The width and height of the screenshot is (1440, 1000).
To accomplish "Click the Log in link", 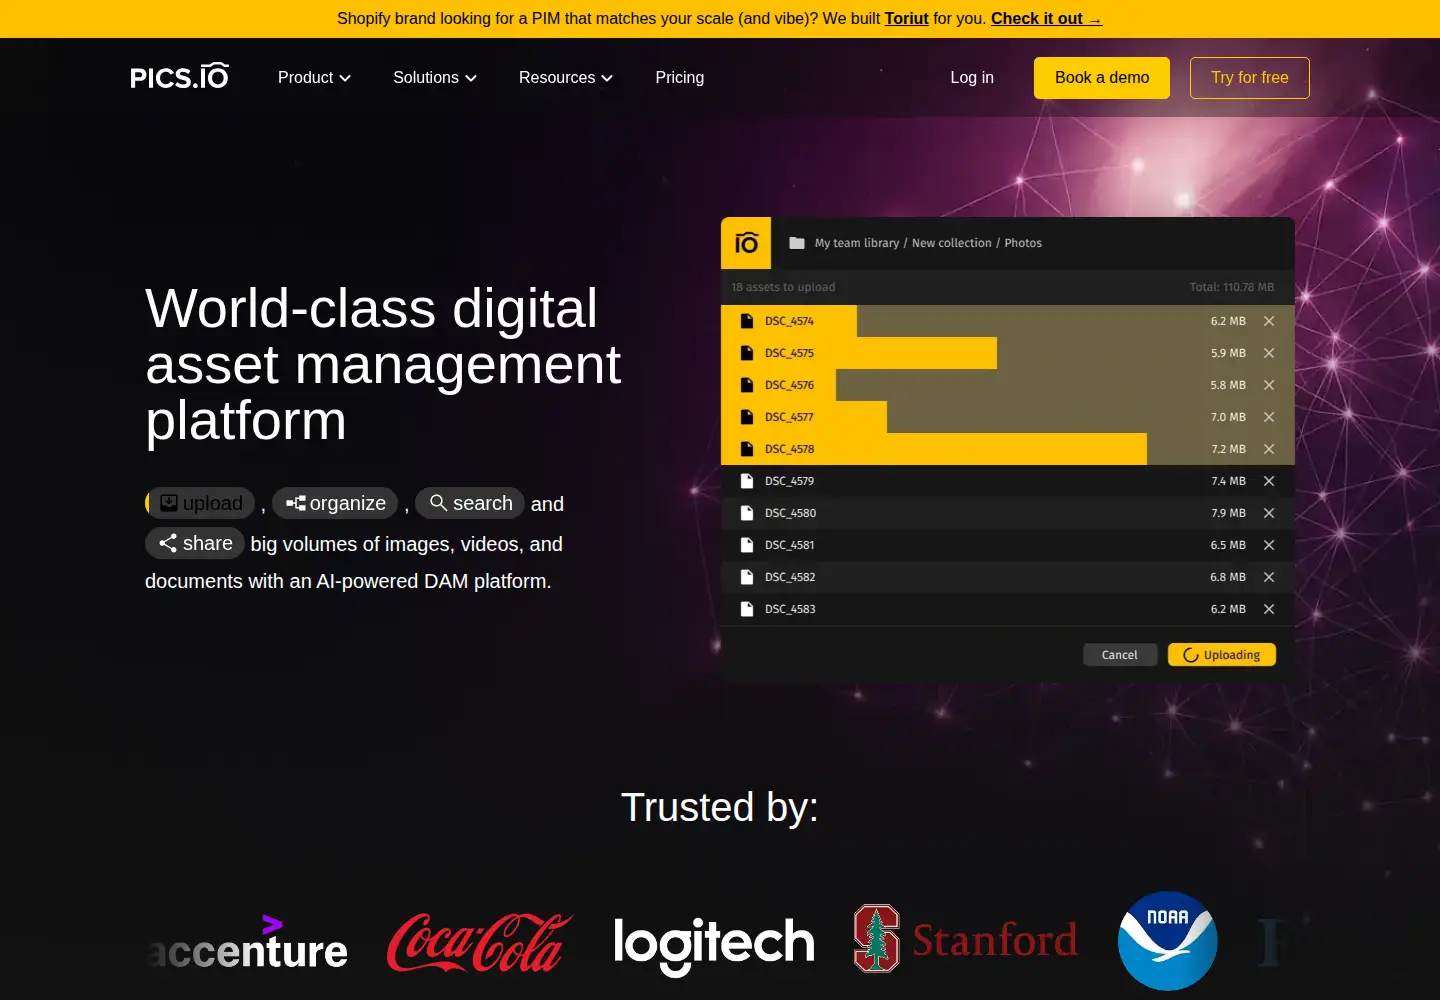I will (x=972, y=78).
